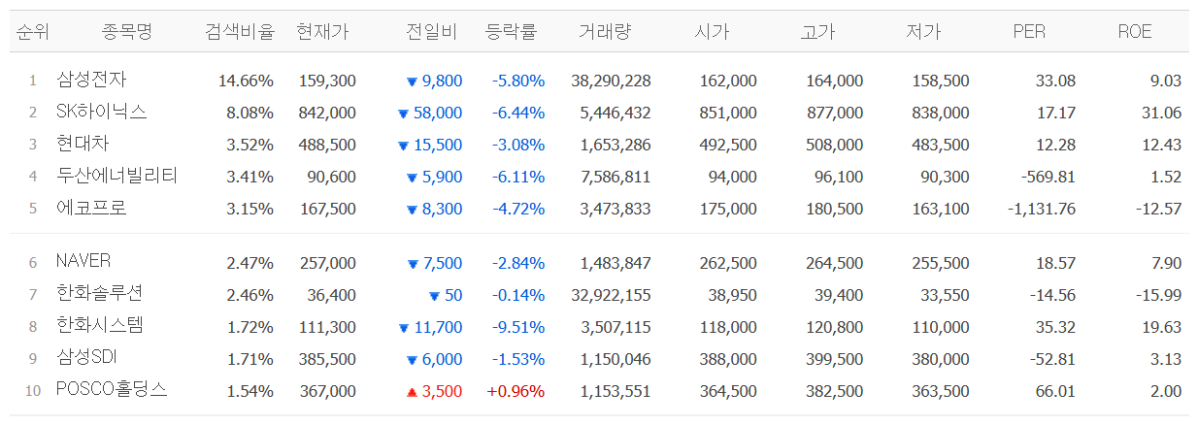Click the blue down arrow beside 6,000

[x=412, y=360]
